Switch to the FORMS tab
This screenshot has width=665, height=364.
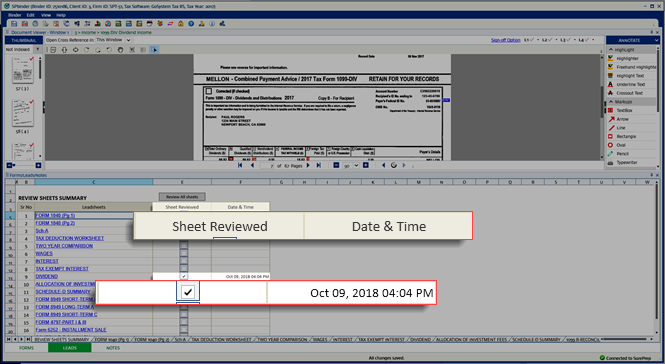coord(26,348)
